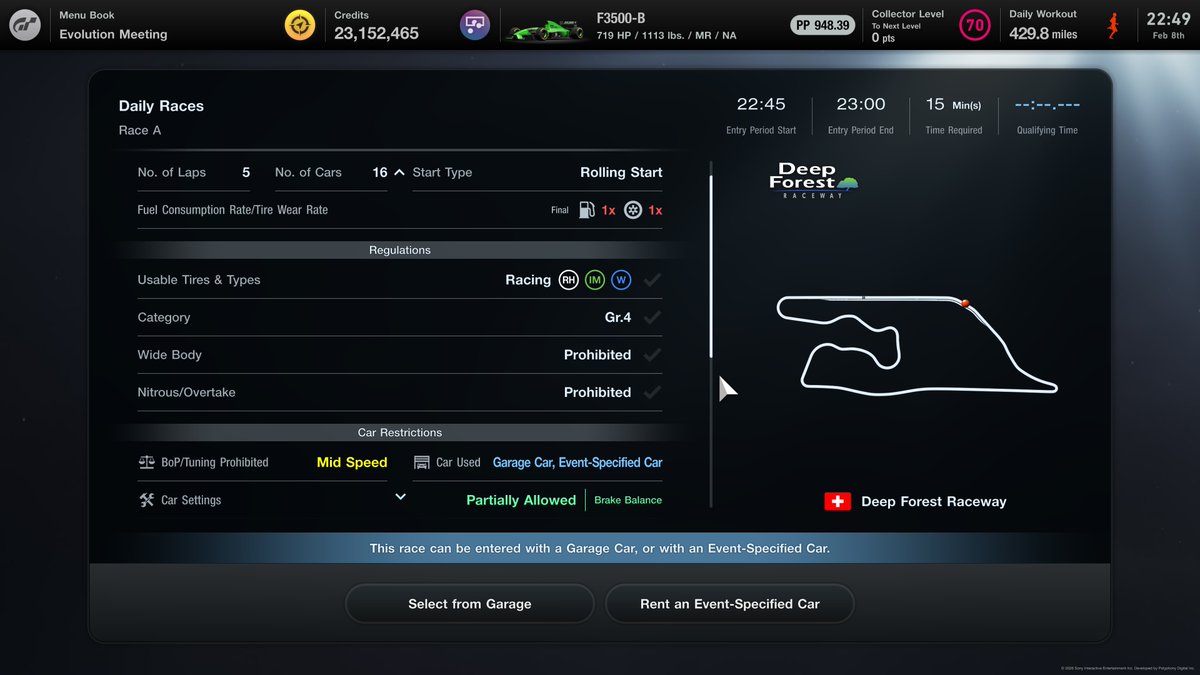Click the No. of Laps 5 value

246,172
